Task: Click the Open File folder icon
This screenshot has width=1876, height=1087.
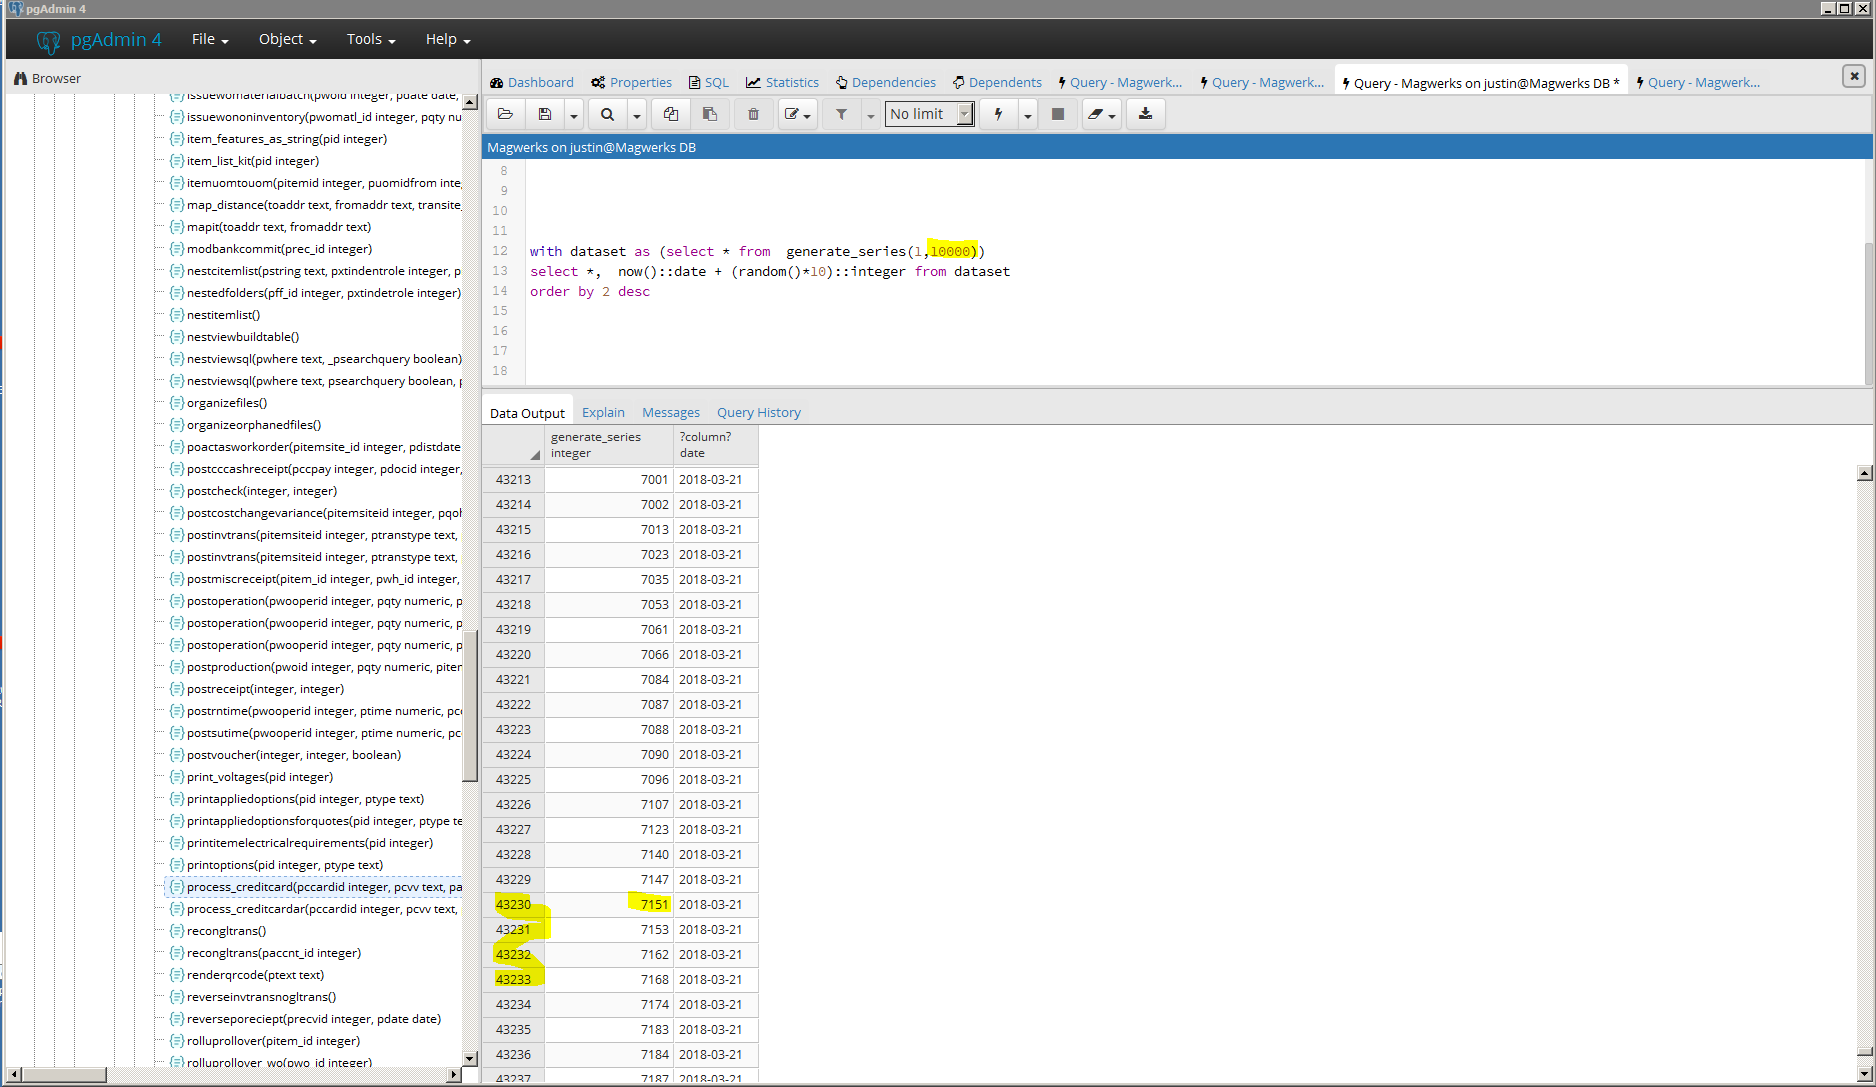Action: click(505, 114)
